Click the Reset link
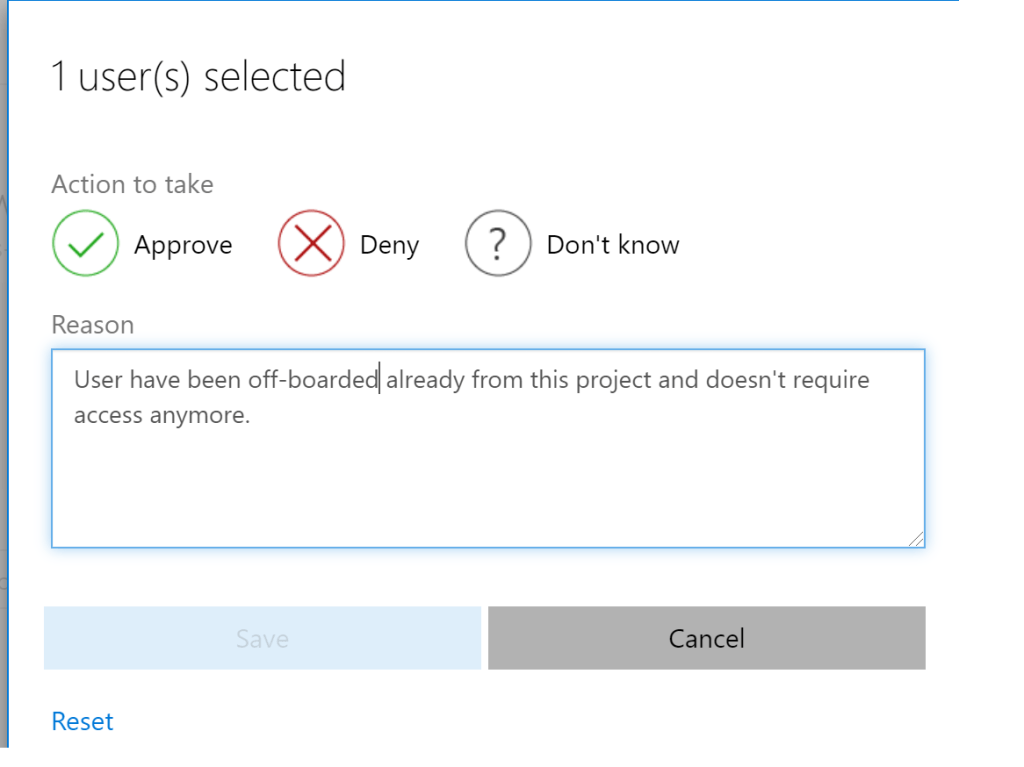The height and width of the screenshot is (767, 1024). pos(82,721)
